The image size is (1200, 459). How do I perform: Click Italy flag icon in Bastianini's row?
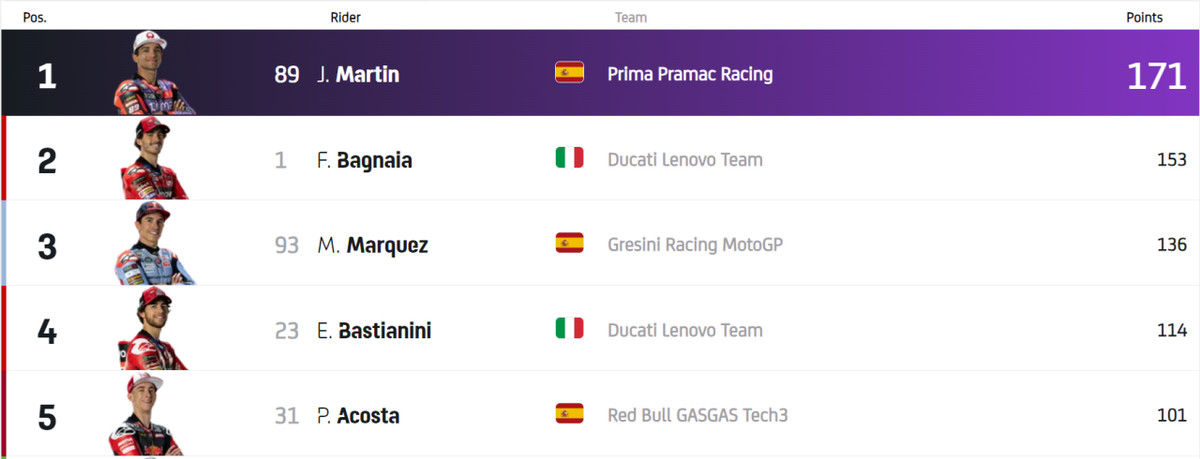tap(569, 329)
